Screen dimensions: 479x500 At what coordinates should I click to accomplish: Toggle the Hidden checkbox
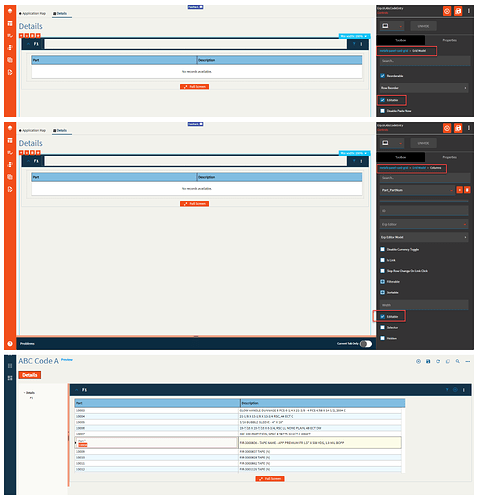point(383,338)
